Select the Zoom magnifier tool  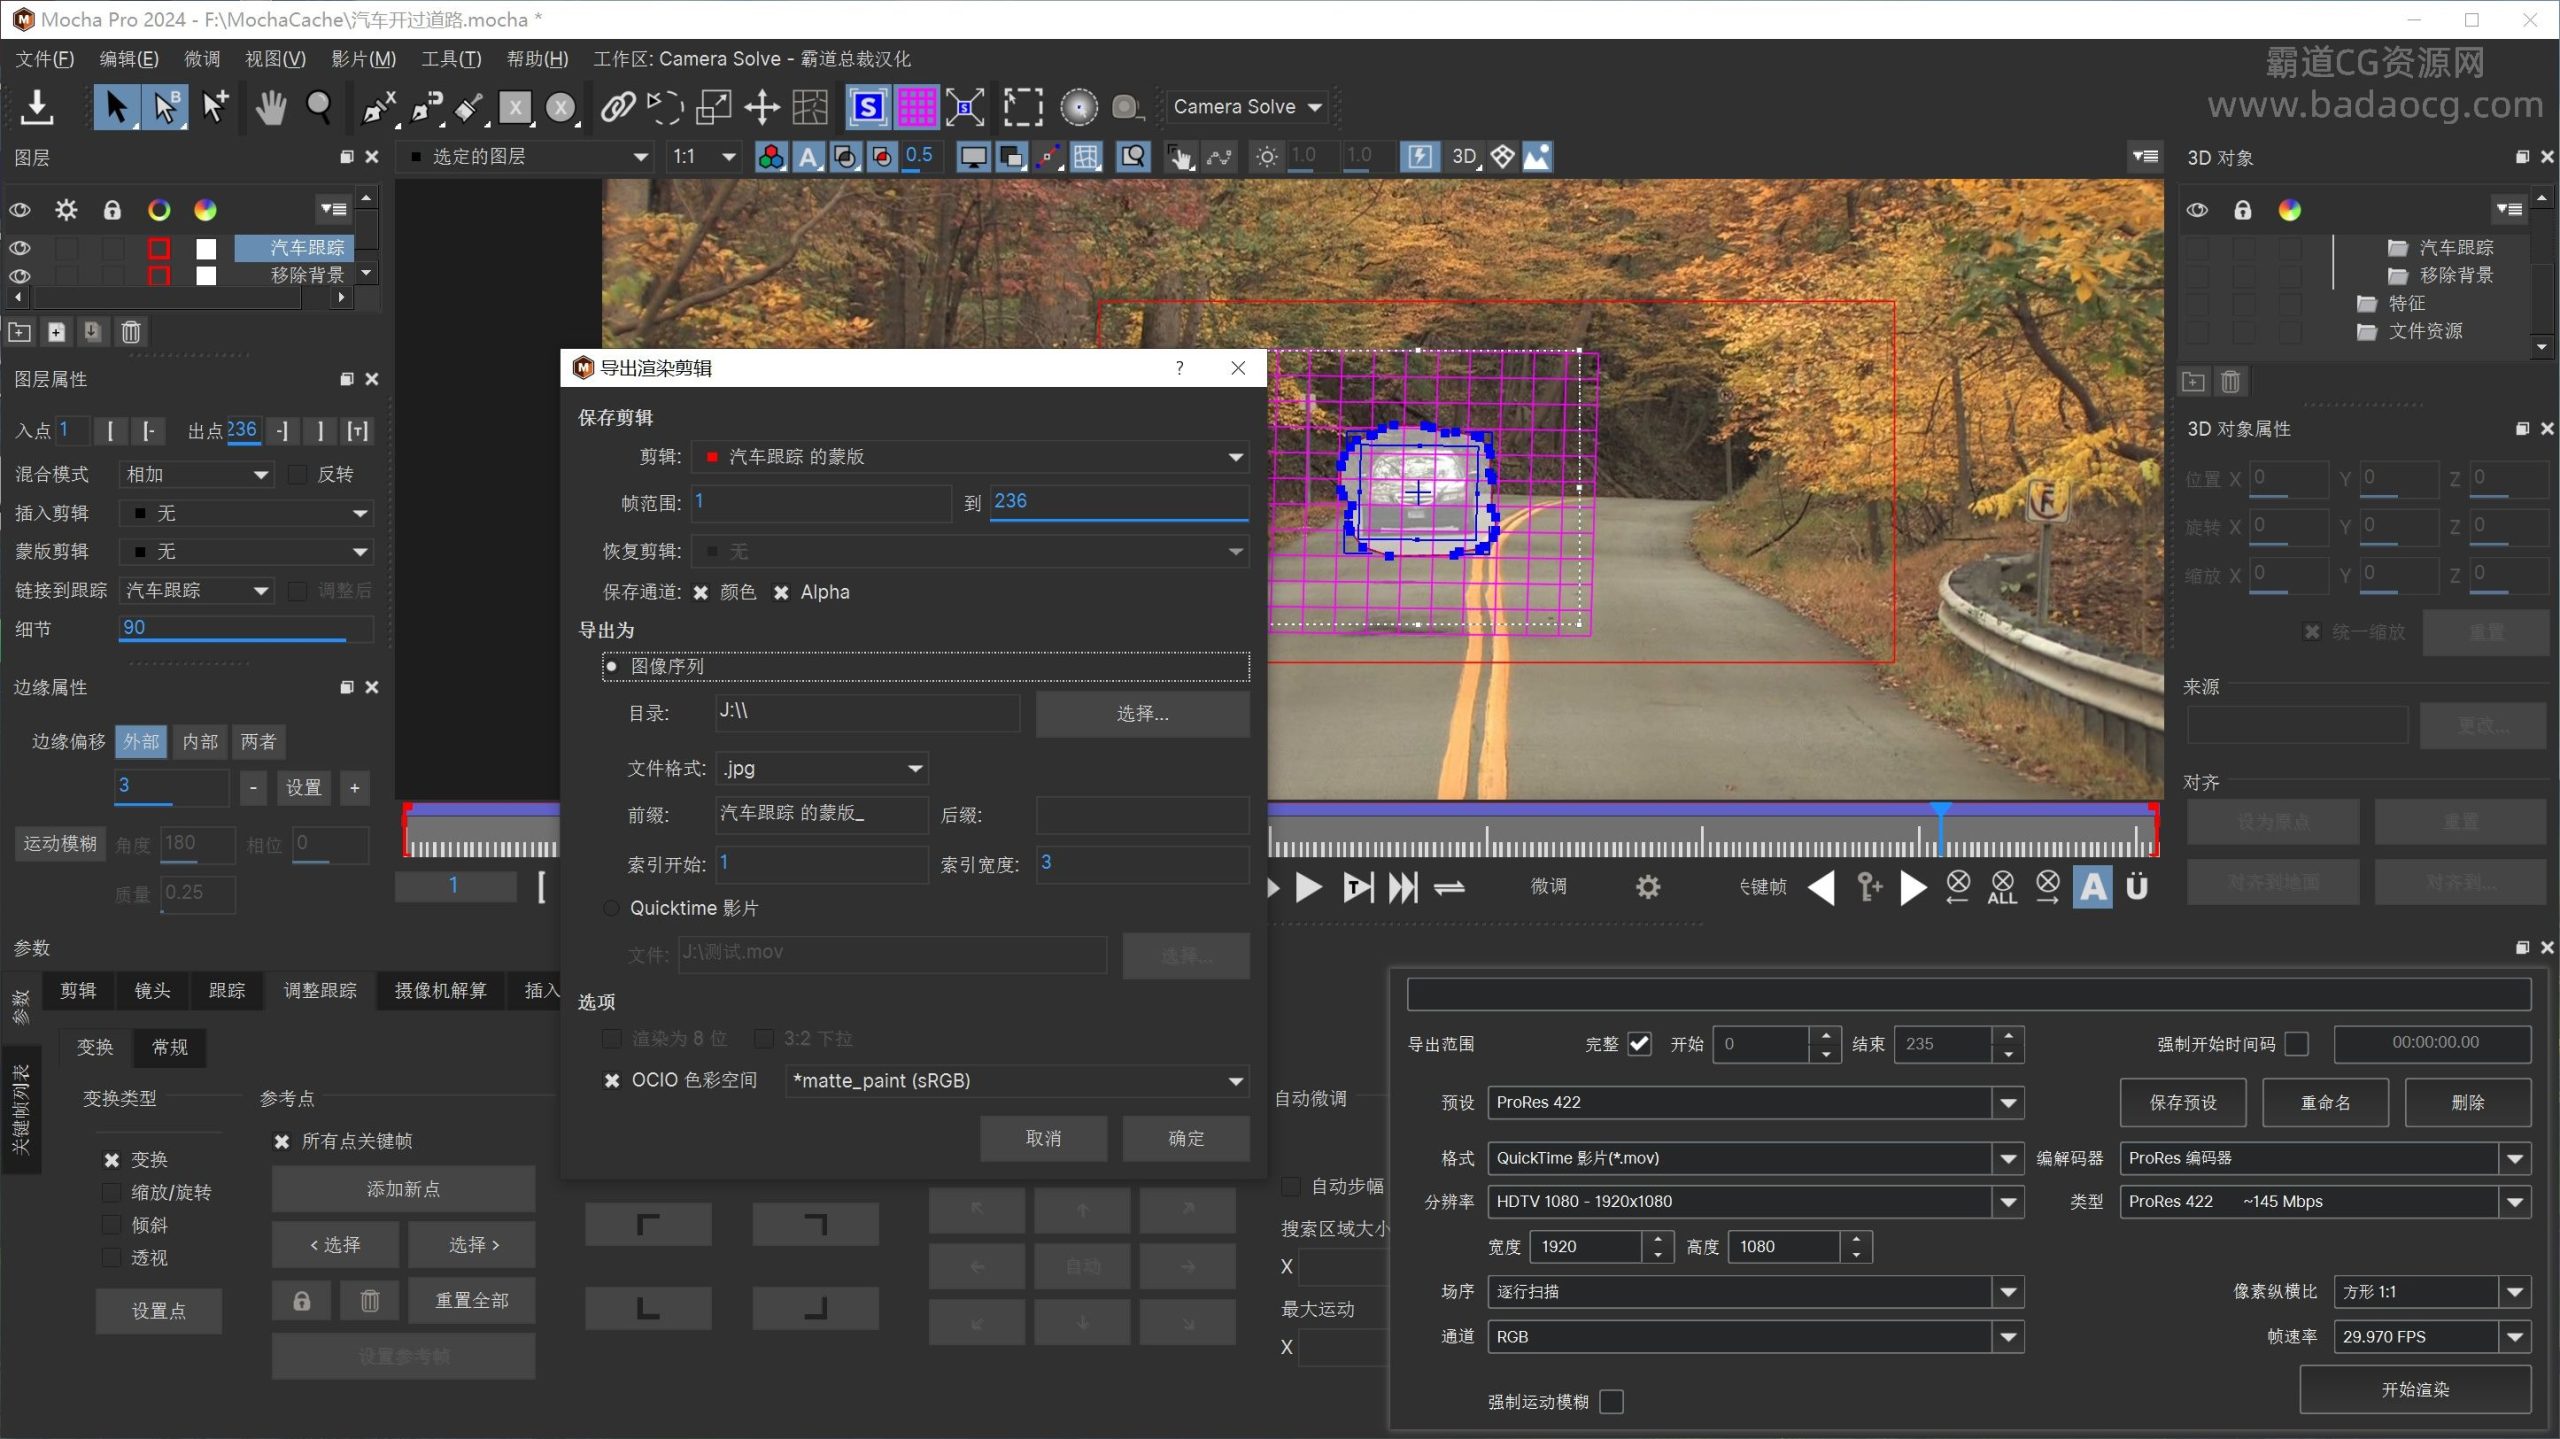318,107
